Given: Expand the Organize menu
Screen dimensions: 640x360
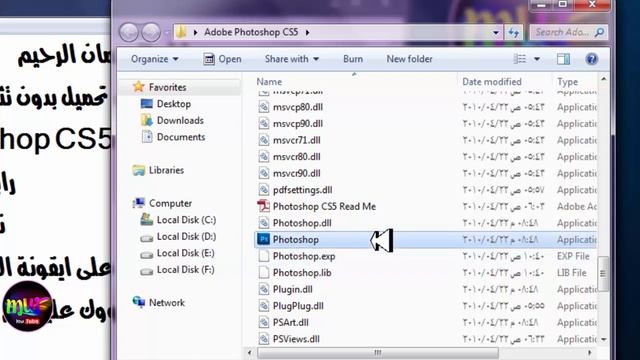Looking at the screenshot, I should pos(155,59).
